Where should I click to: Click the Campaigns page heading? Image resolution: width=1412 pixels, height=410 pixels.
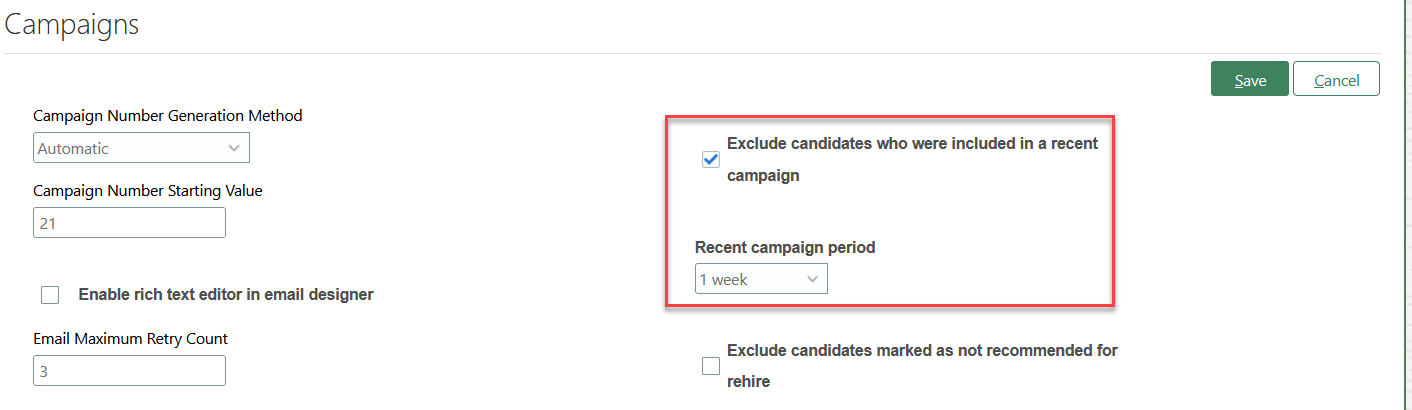tap(72, 25)
